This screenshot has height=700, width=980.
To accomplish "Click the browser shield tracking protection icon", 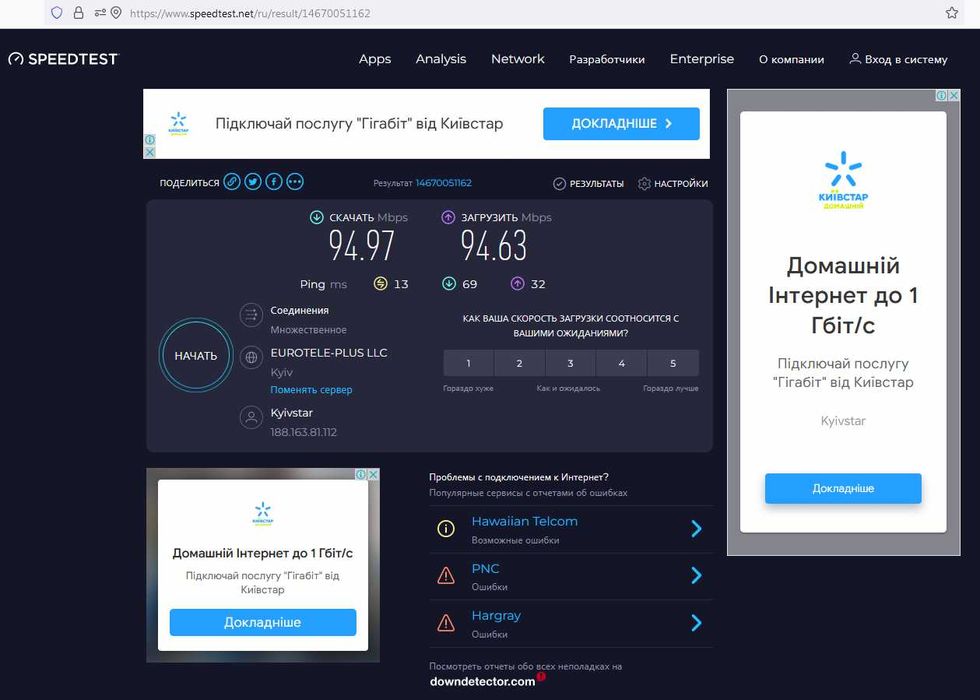I will click(x=57, y=12).
